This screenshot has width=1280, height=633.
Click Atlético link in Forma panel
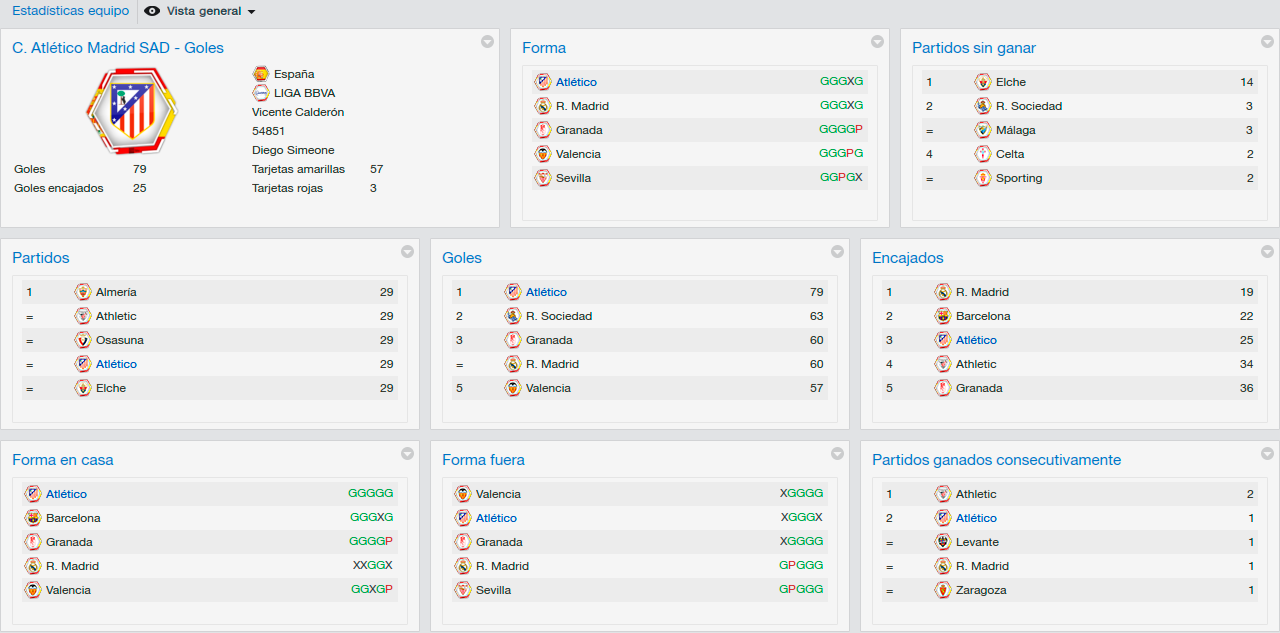pyautogui.click(x=576, y=82)
